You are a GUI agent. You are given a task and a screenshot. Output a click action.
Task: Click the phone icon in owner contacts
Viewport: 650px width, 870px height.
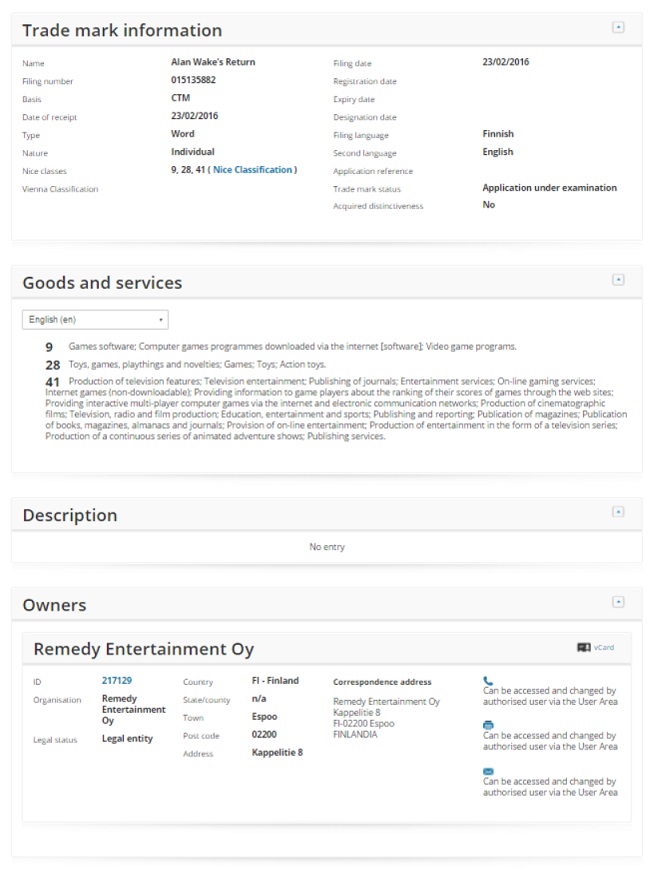click(488, 681)
